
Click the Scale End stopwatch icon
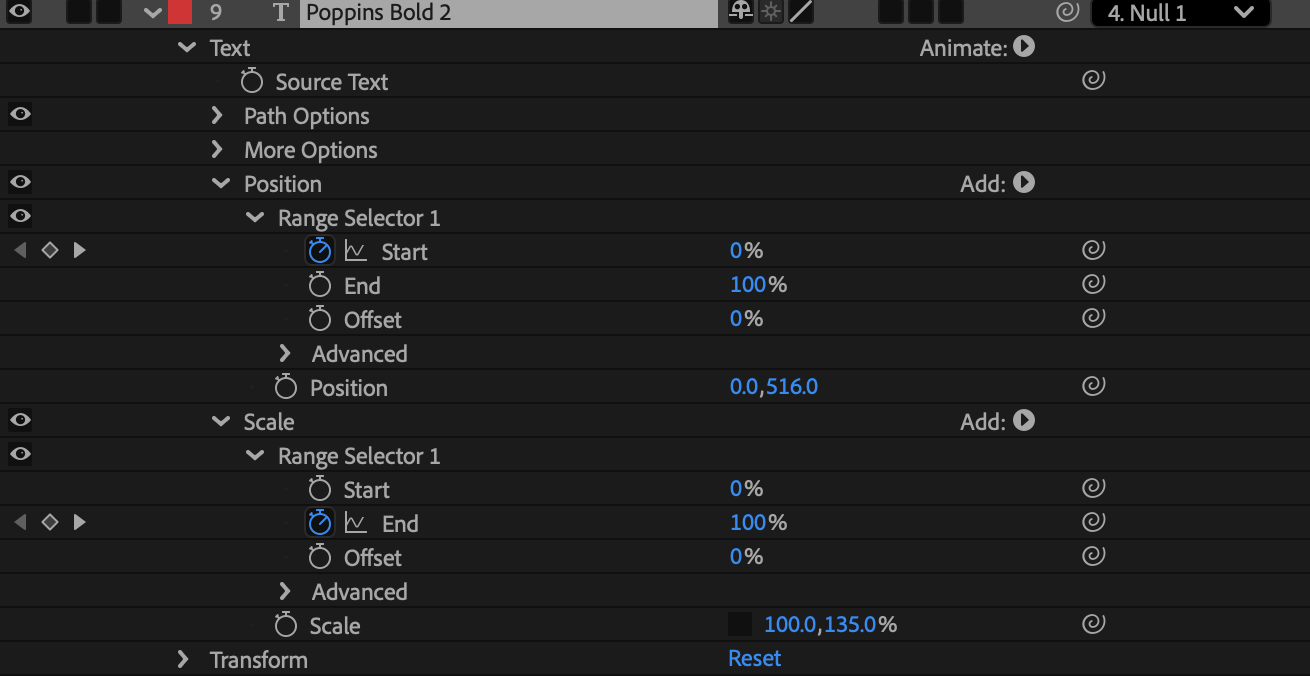[320, 523]
